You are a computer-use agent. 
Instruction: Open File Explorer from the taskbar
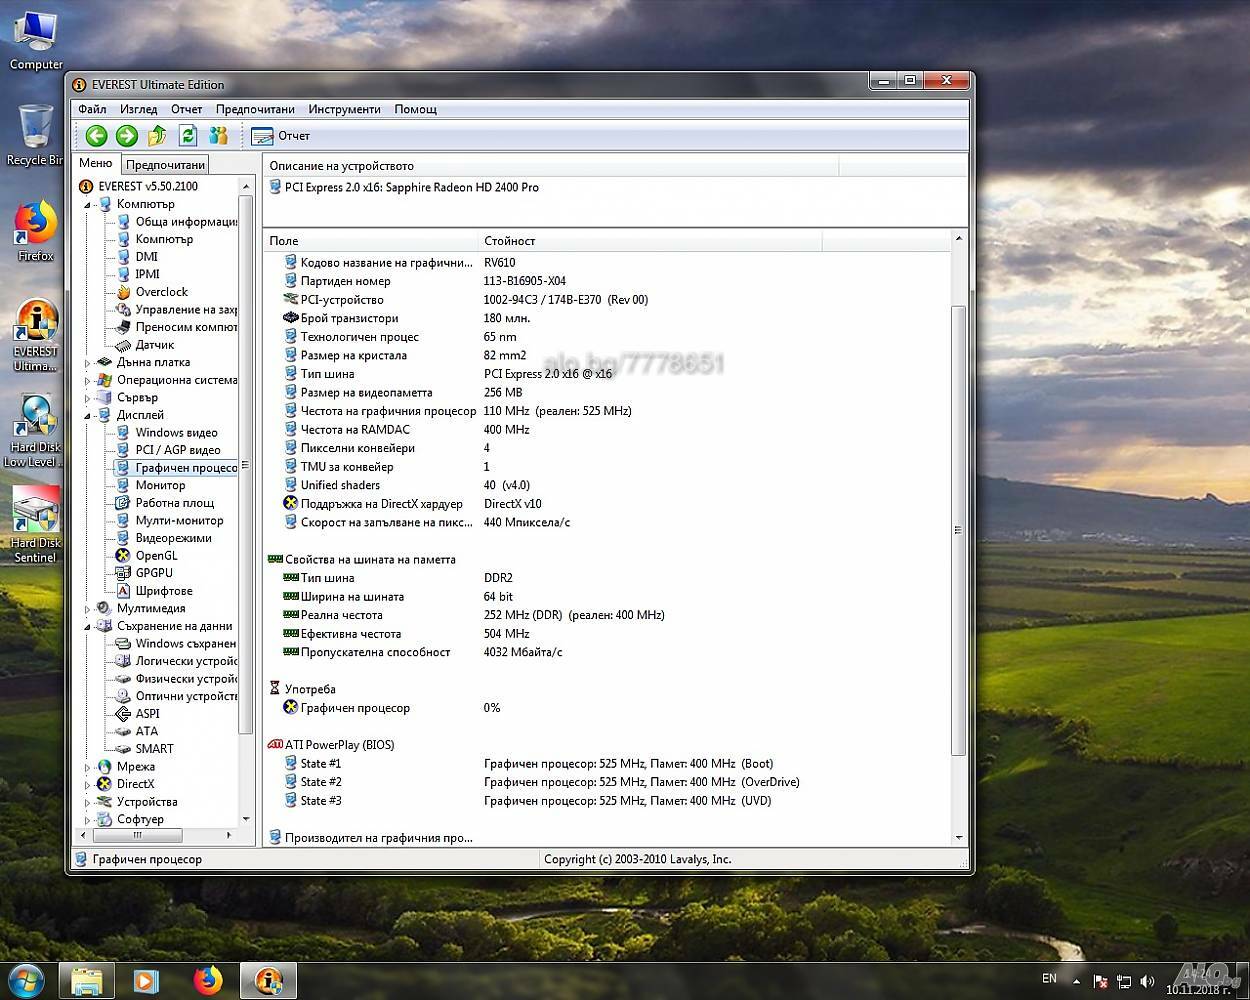coord(87,981)
